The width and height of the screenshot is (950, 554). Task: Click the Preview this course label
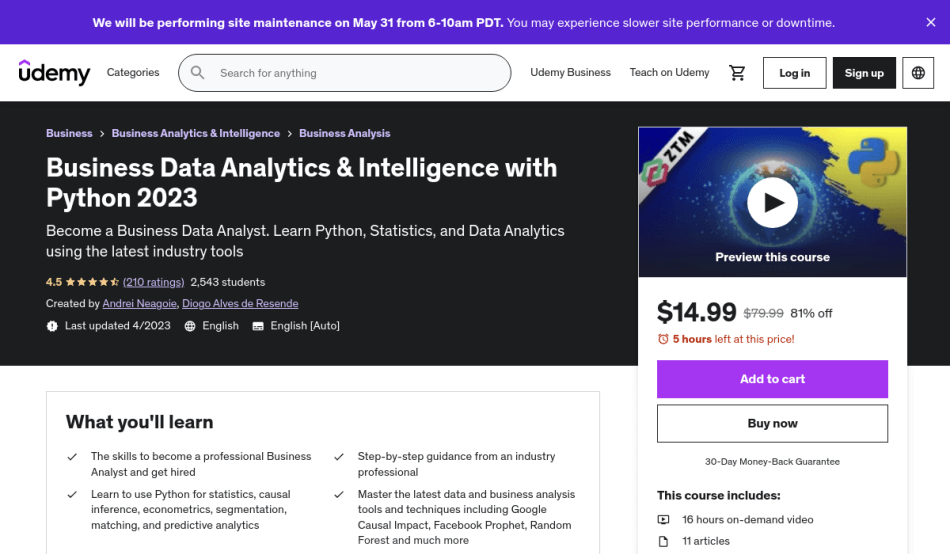[772, 257]
